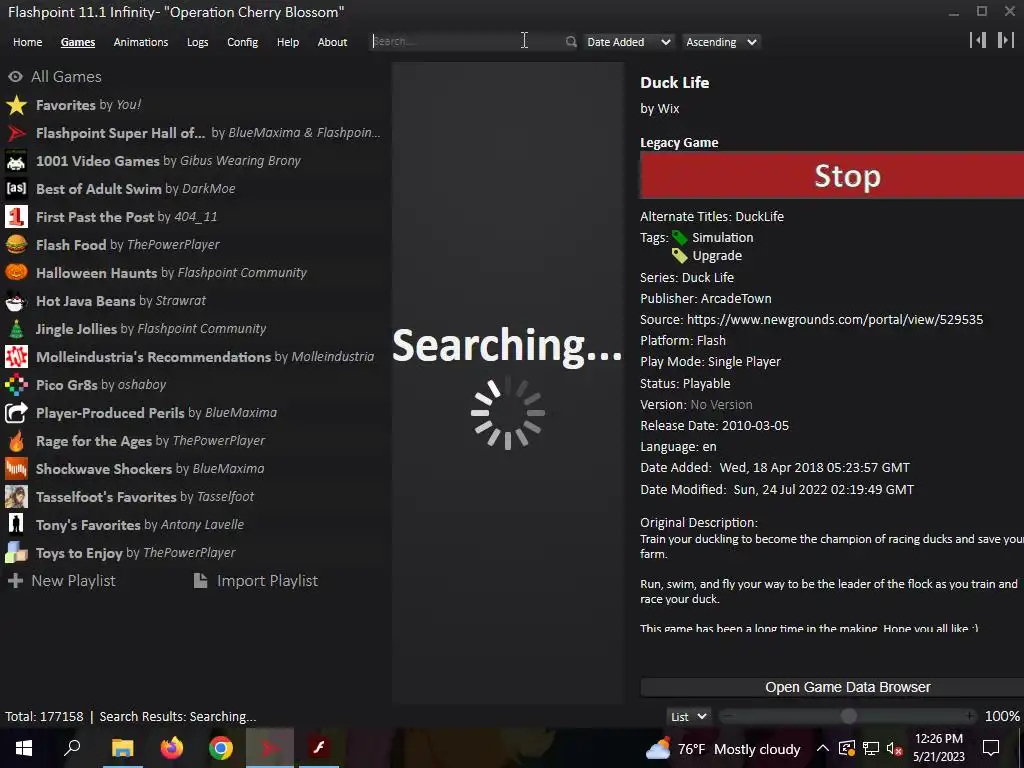The height and width of the screenshot is (768, 1024).
Task: Open the Date Added sort dropdown
Action: coord(628,42)
